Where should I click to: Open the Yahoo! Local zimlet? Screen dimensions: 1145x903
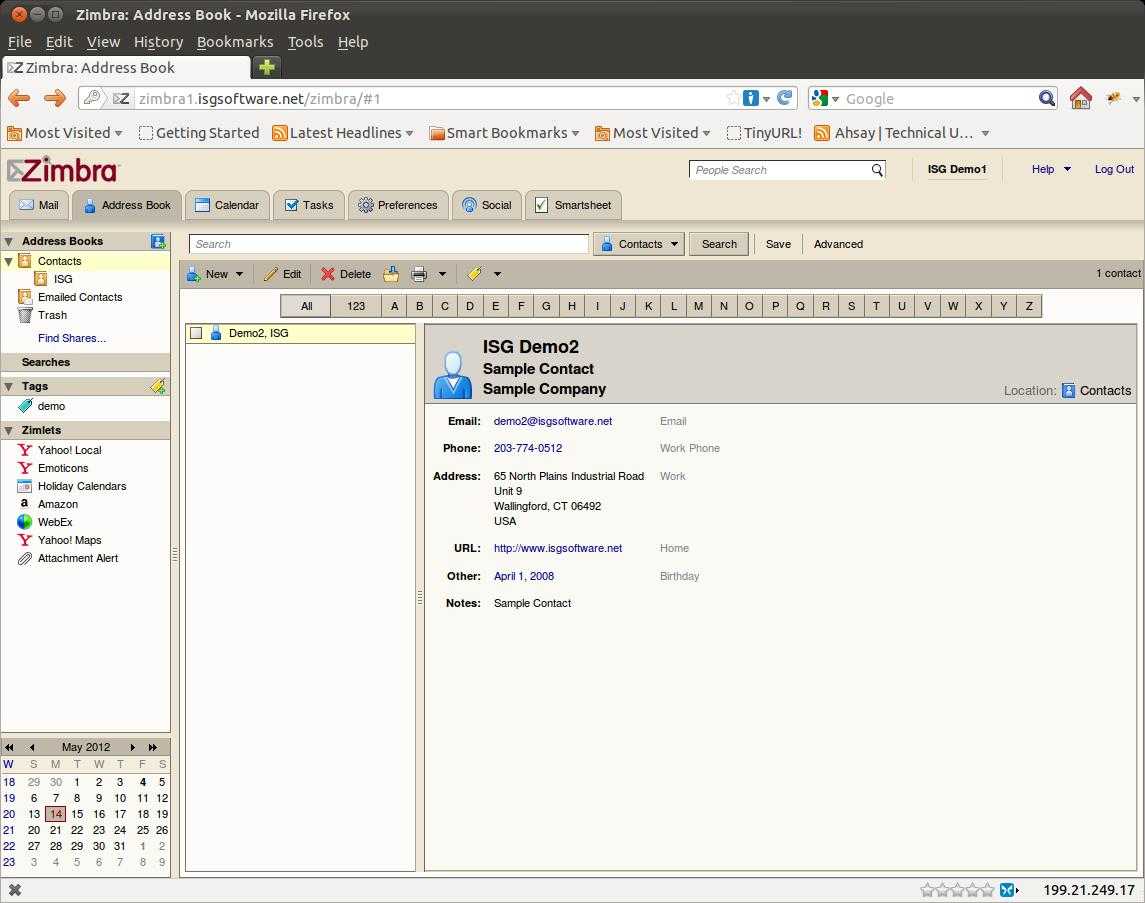(x=69, y=450)
